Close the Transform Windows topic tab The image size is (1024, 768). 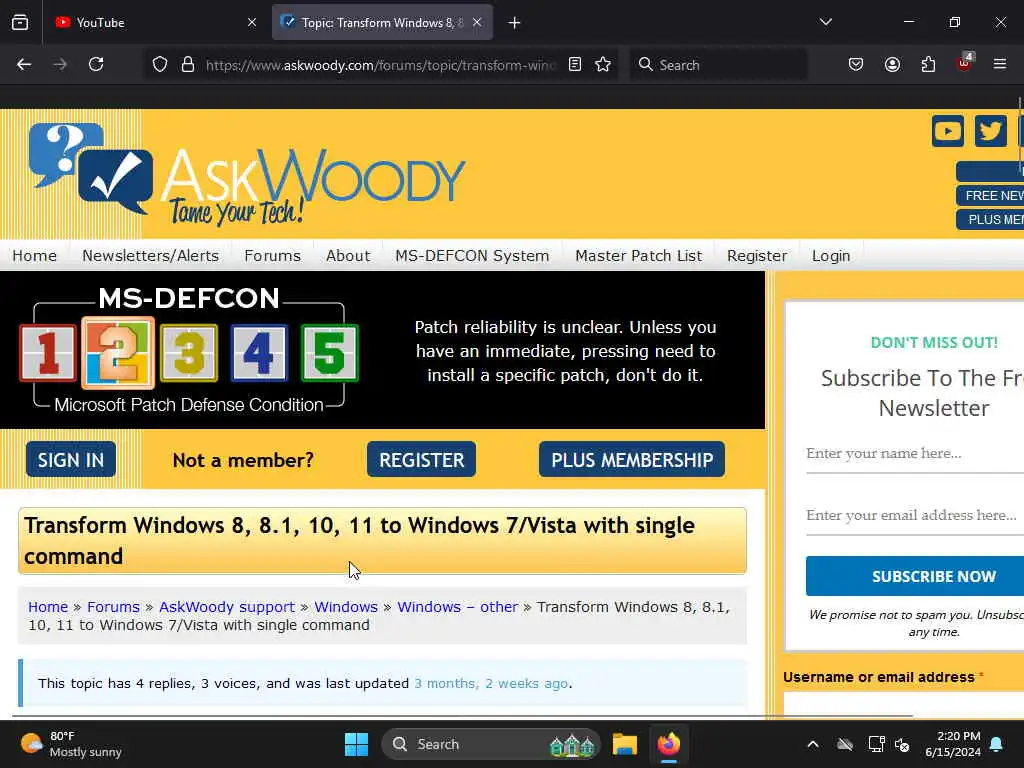pyautogui.click(x=477, y=22)
